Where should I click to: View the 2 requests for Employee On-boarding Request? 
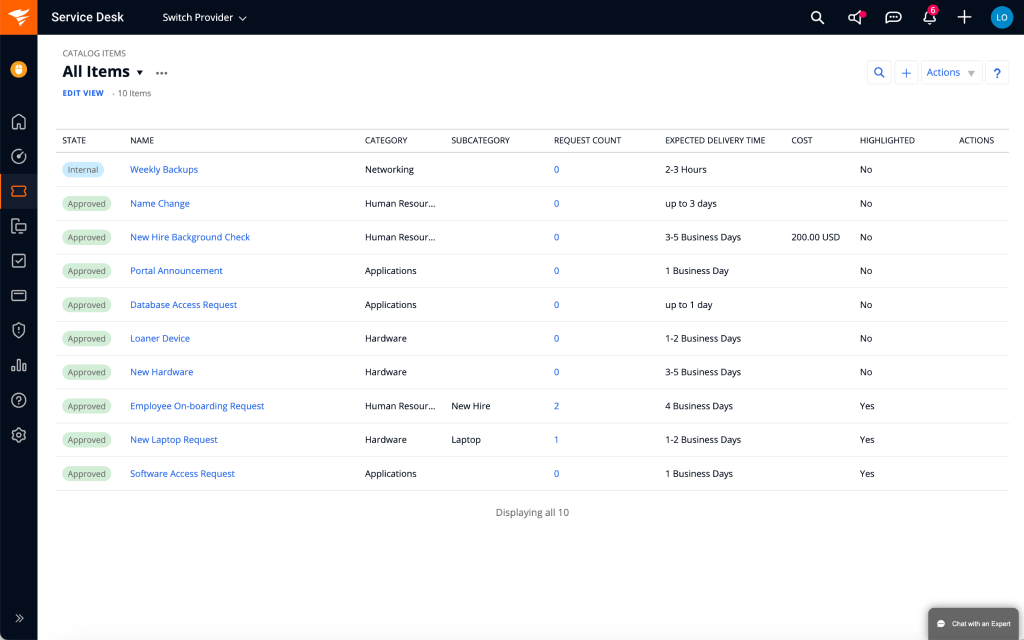pyautogui.click(x=556, y=406)
